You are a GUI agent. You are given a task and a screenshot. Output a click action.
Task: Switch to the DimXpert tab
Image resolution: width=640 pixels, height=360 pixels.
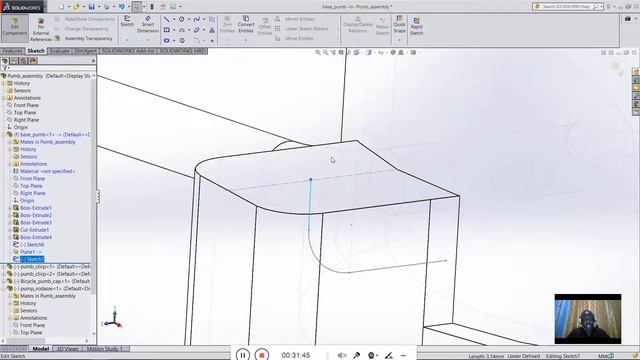(x=85, y=51)
